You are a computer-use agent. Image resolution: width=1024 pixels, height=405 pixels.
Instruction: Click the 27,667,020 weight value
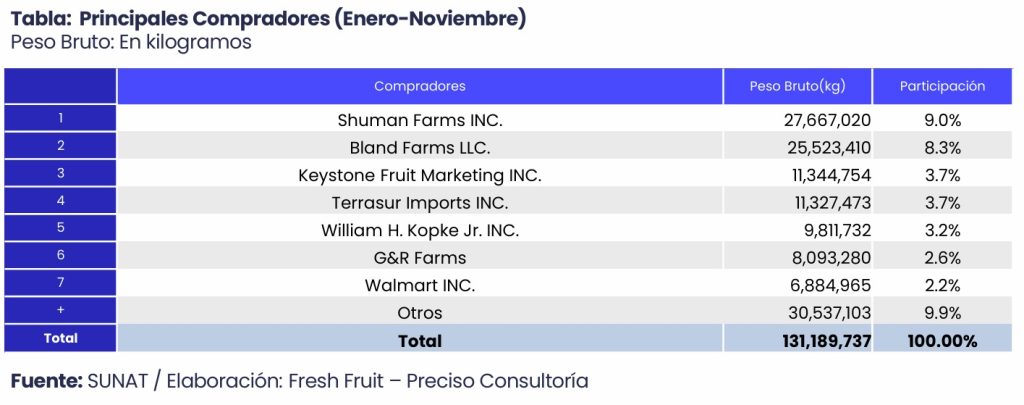[x=827, y=120]
